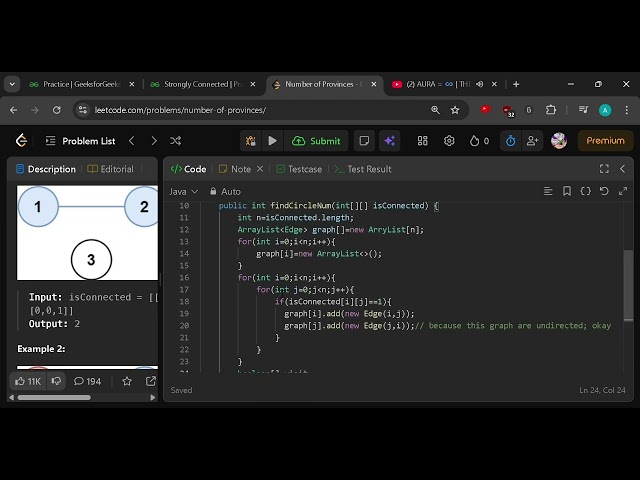
Task: Open the notes sticky icon
Action: pos(365,141)
